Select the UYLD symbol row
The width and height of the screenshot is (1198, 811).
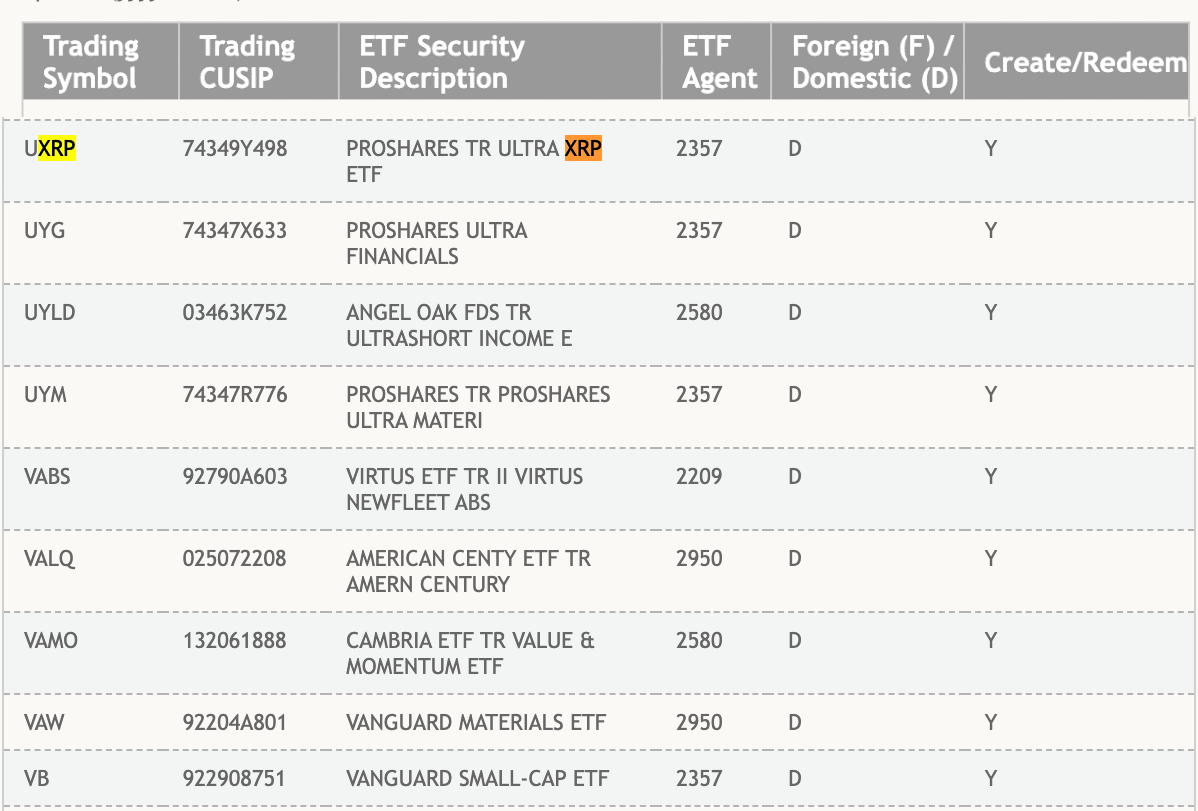[x=49, y=313]
